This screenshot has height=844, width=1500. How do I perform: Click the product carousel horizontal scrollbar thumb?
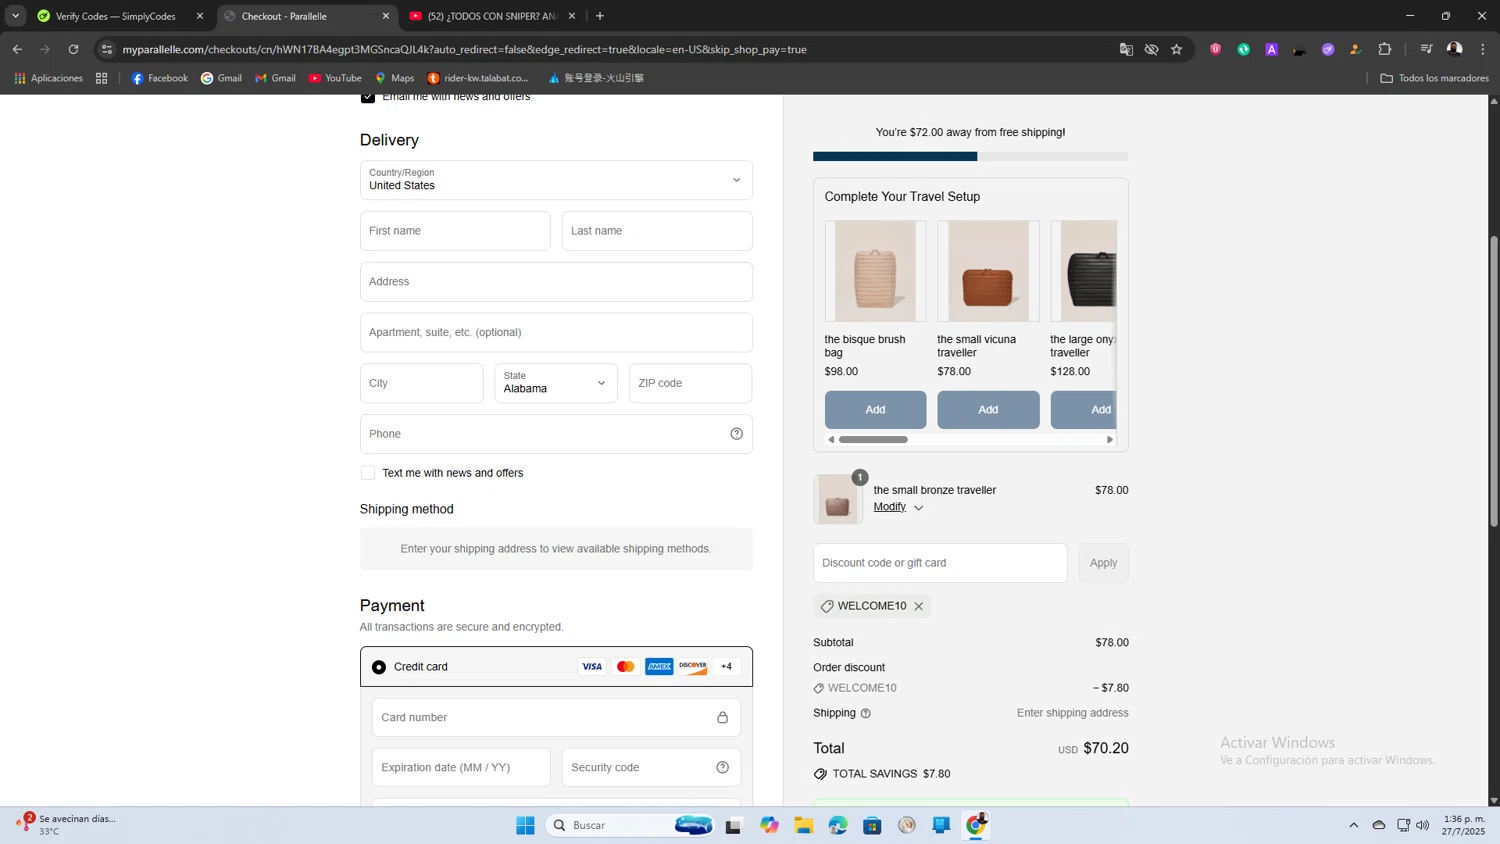pyautogui.click(x=873, y=440)
